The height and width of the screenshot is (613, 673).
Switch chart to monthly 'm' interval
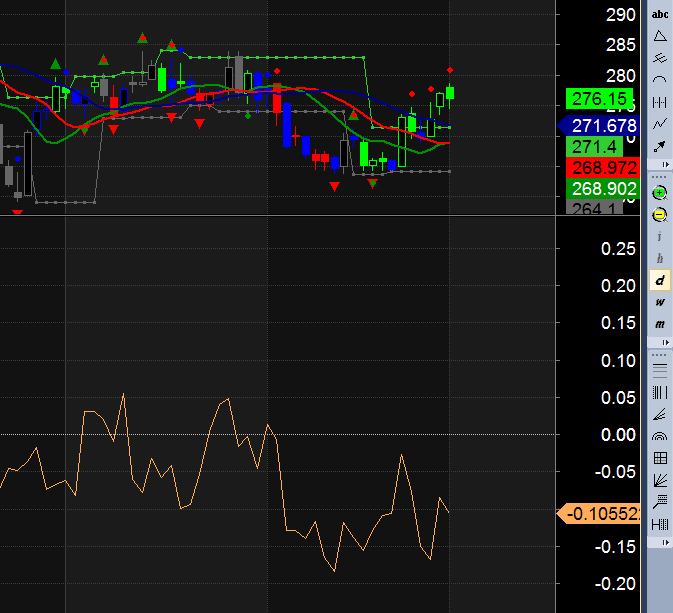[x=660, y=324]
